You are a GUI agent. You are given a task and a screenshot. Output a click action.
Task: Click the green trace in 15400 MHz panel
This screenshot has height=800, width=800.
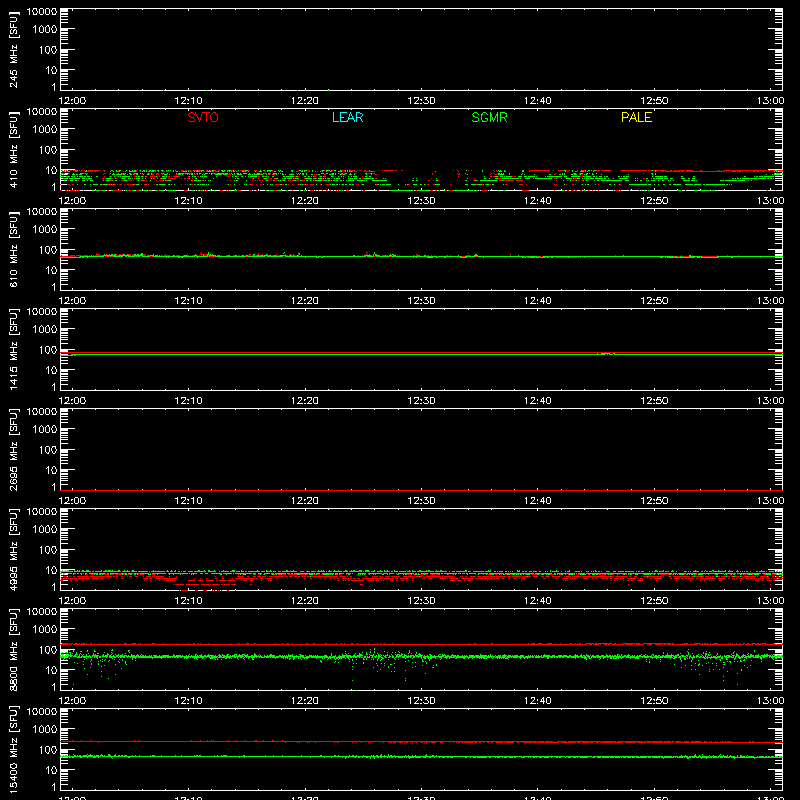[421, 757]
